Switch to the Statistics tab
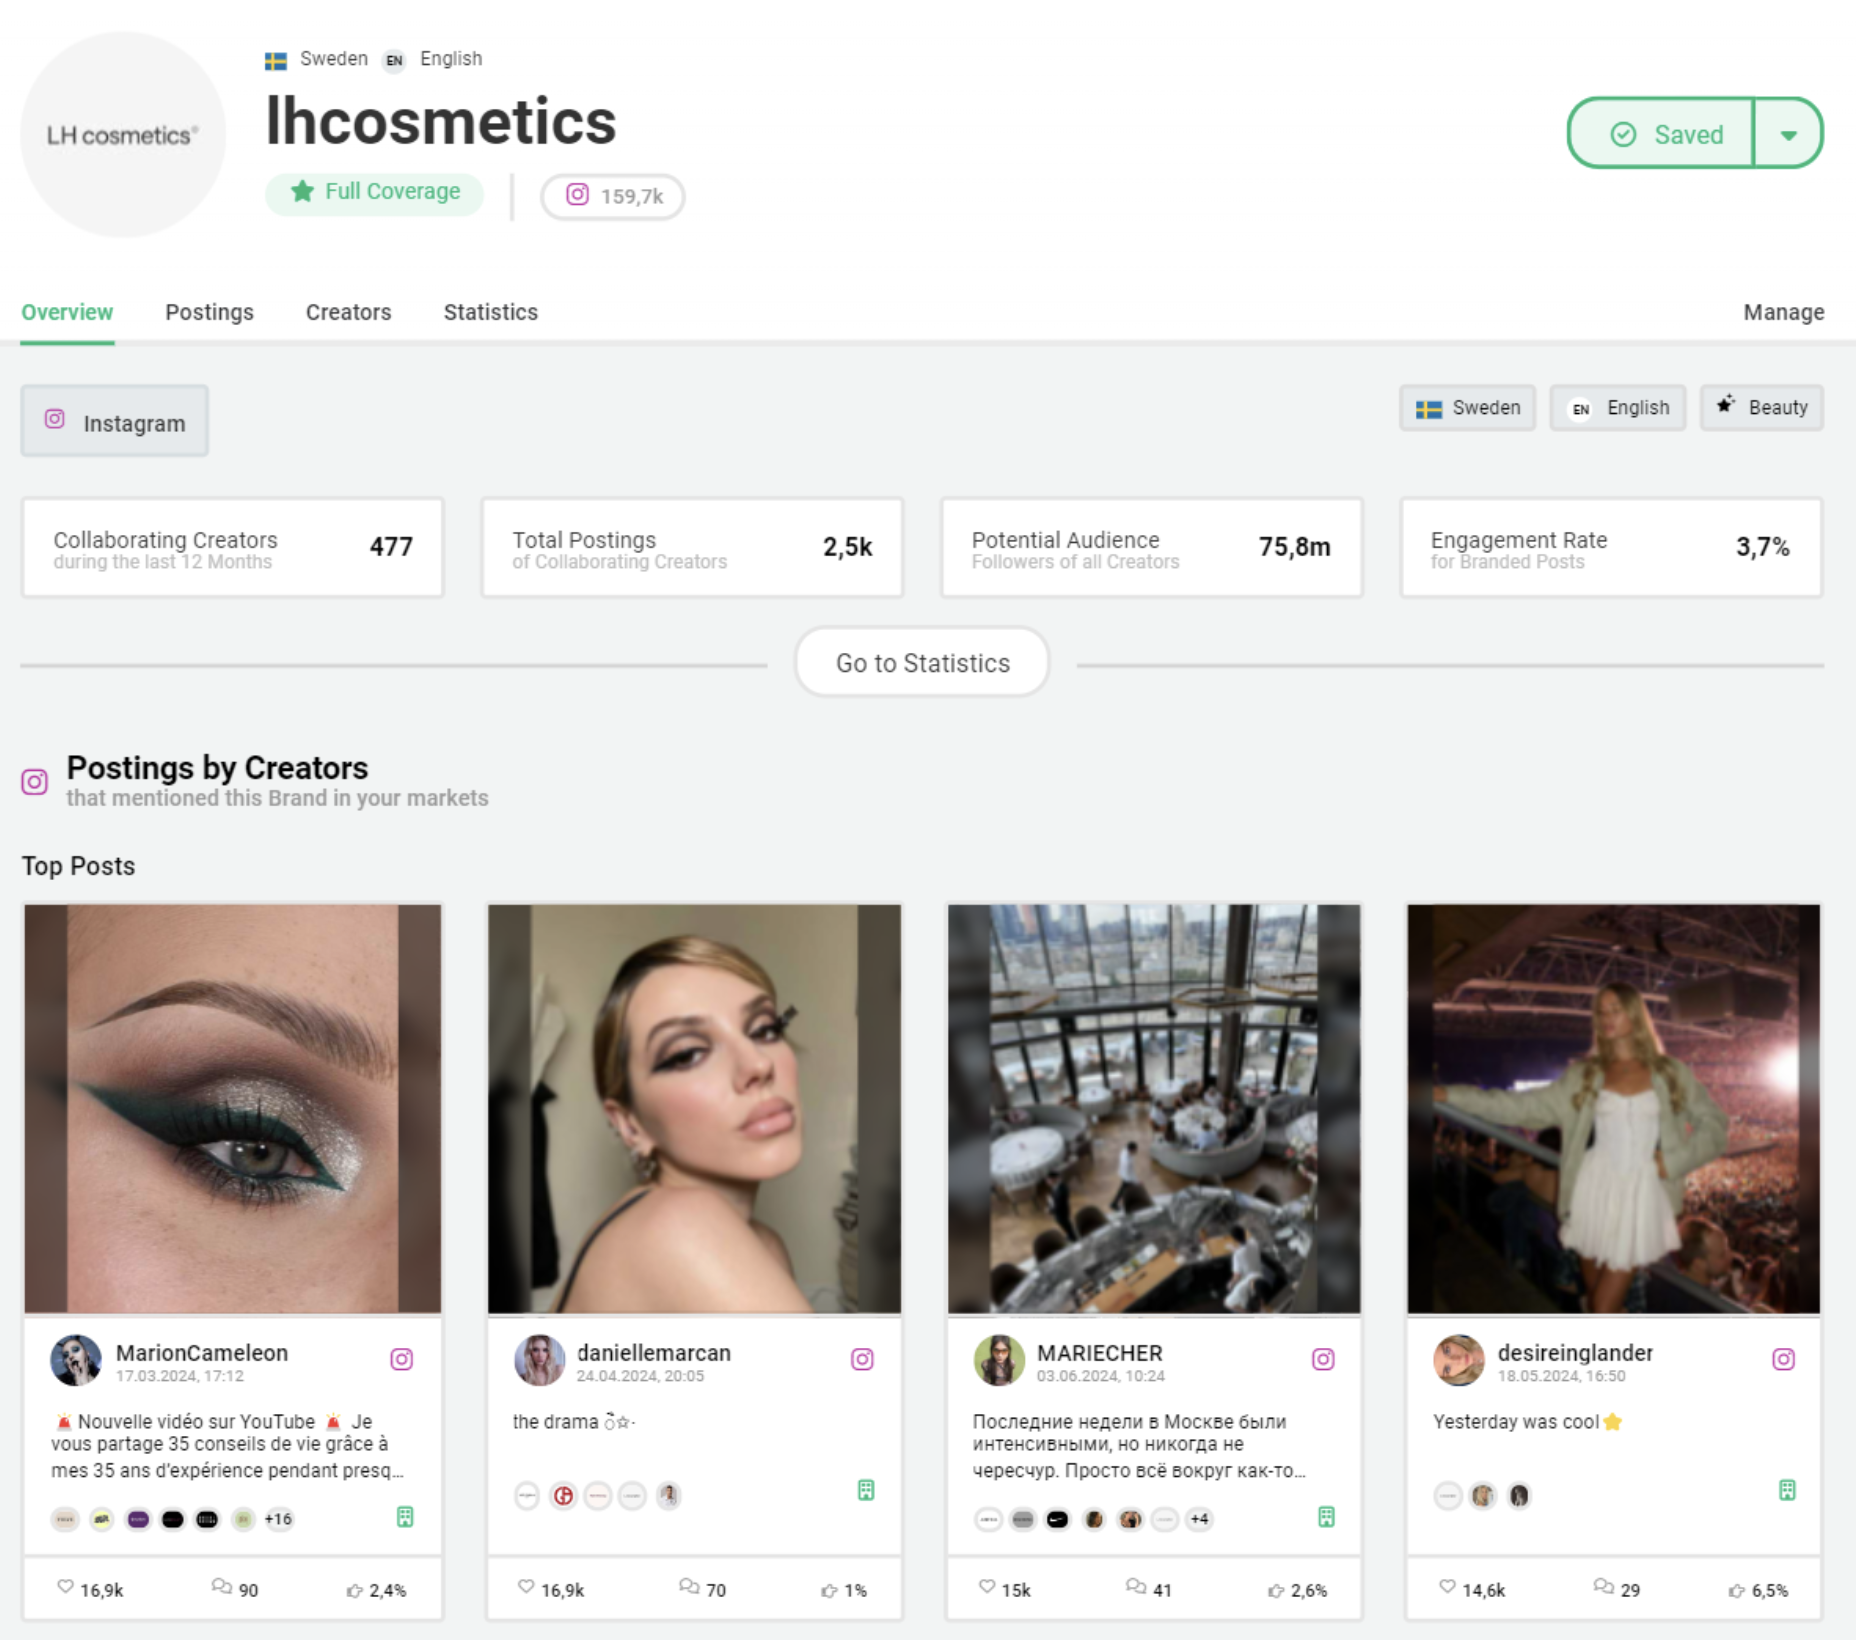The width and height of the screenshot is (1860, 1640). (490, 312)
